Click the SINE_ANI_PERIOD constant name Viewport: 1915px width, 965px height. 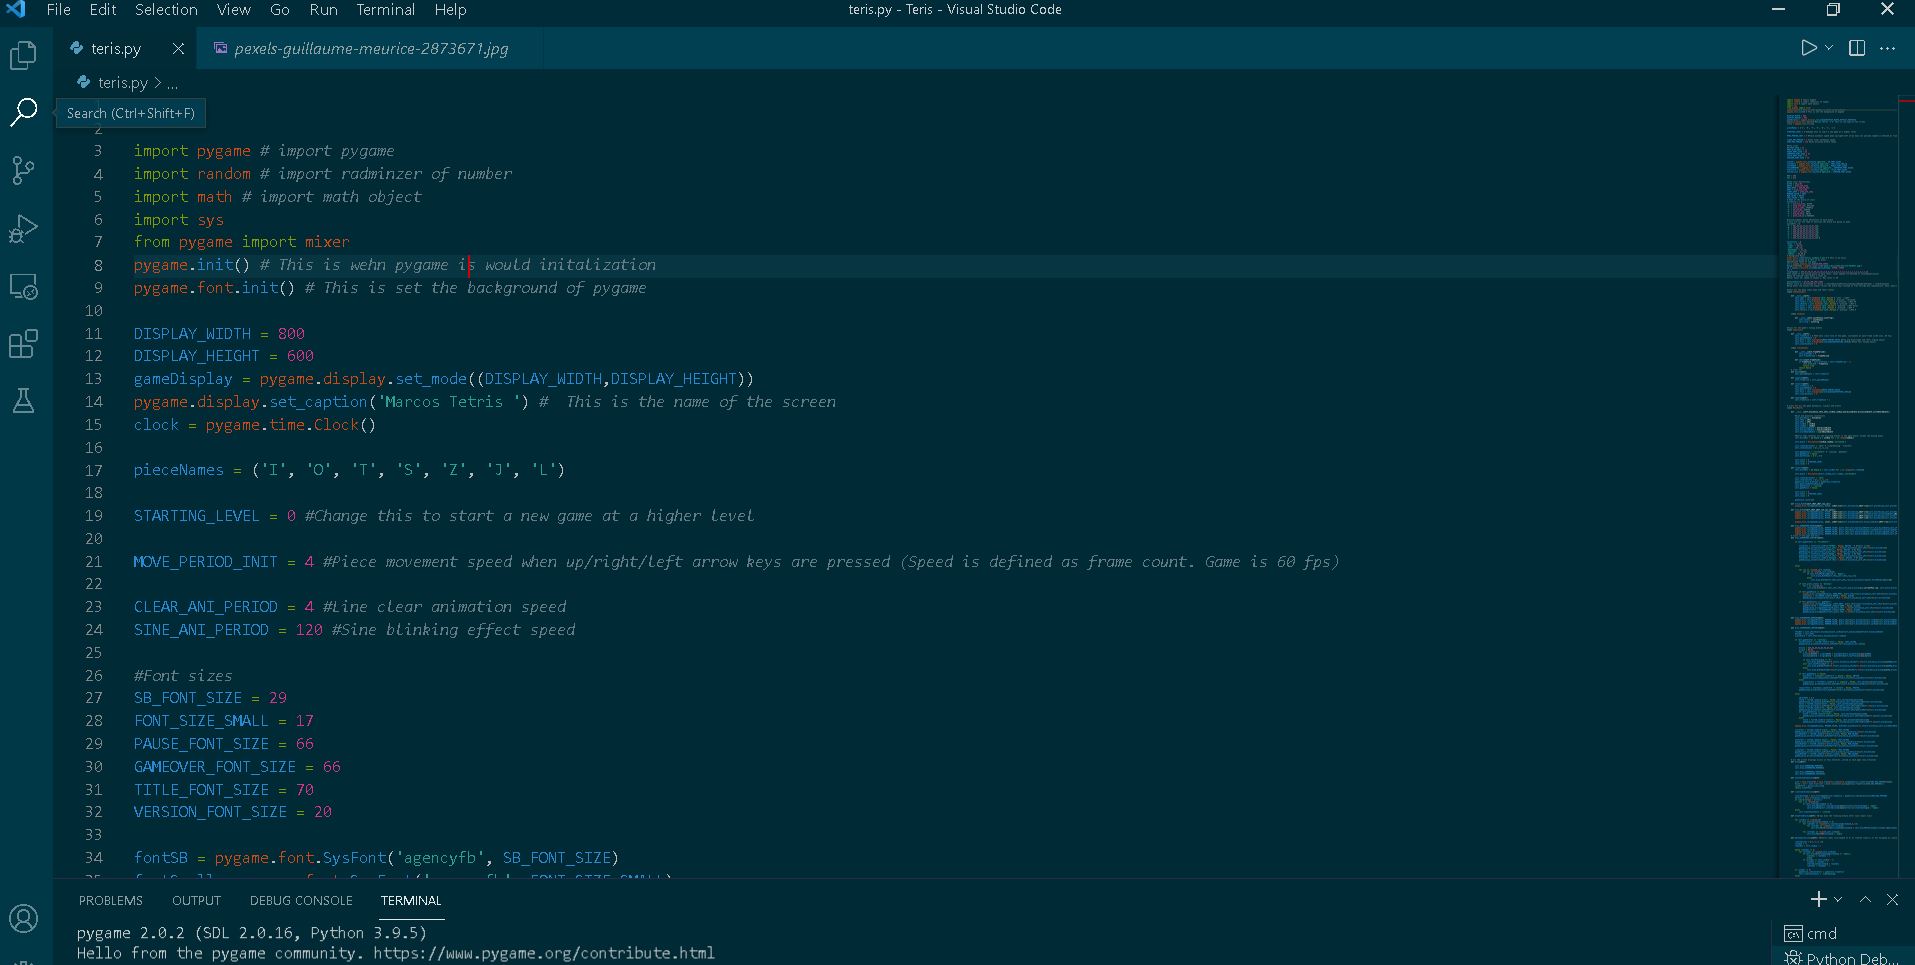[x=201, y=630]
